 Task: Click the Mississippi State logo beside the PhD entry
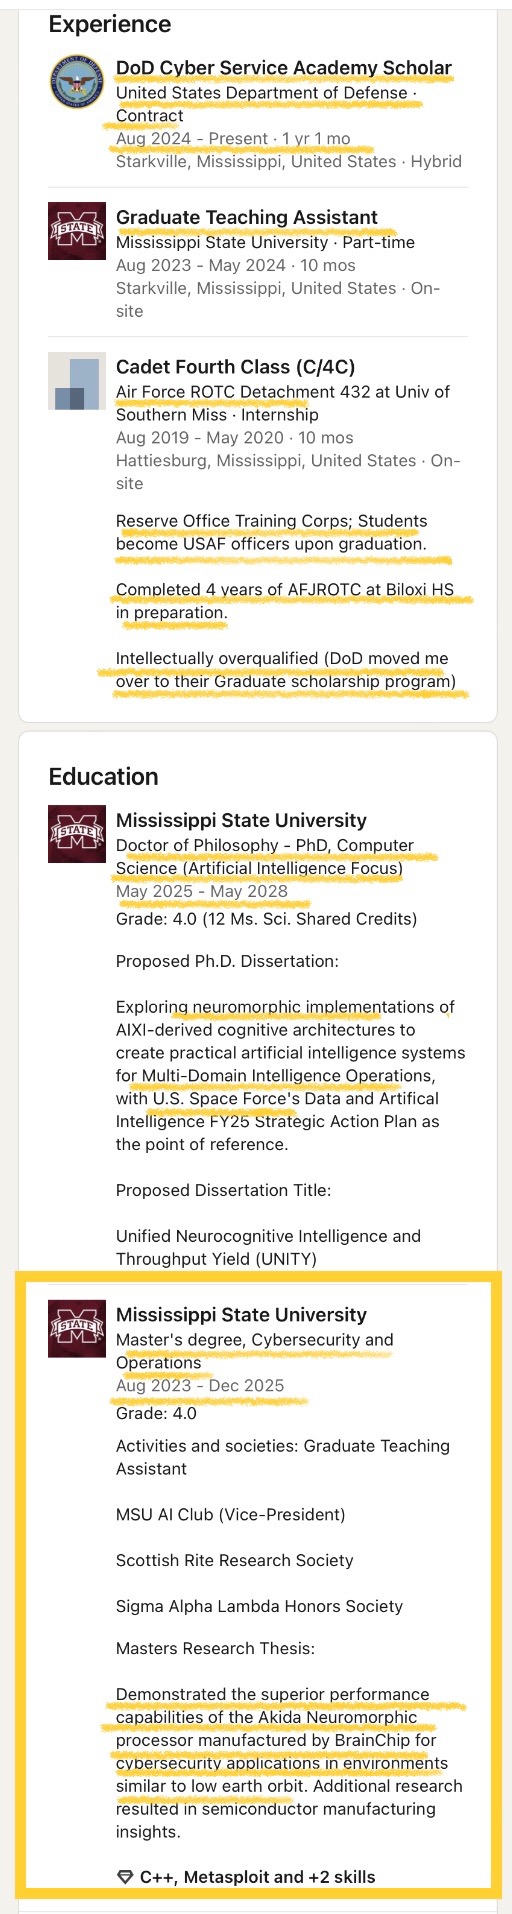click(x=77, y=833)
